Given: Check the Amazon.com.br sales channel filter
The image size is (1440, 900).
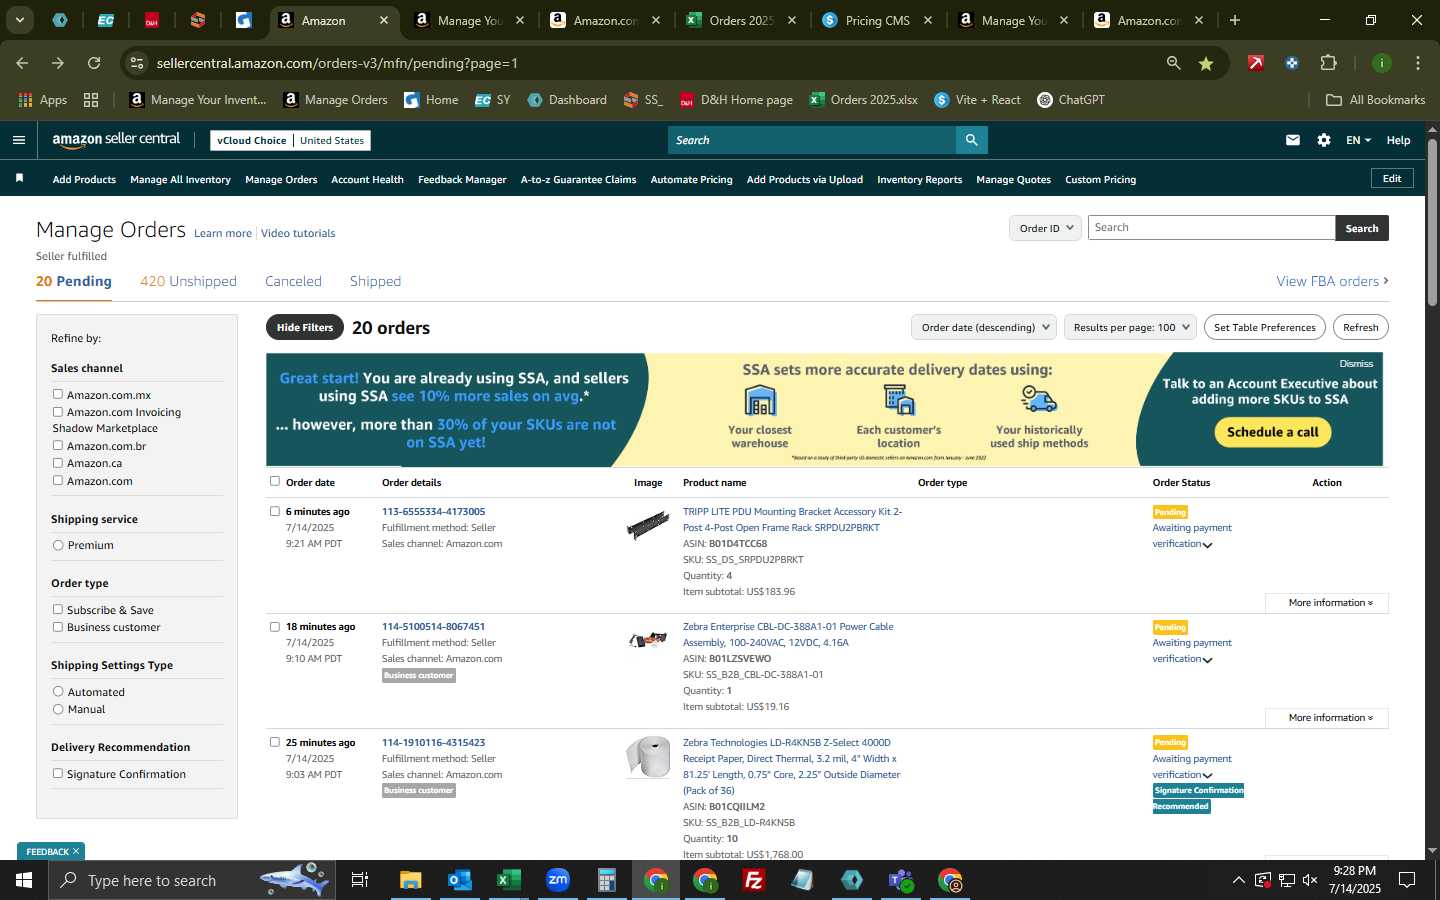Looking at the screenshot, I should 58,445.
